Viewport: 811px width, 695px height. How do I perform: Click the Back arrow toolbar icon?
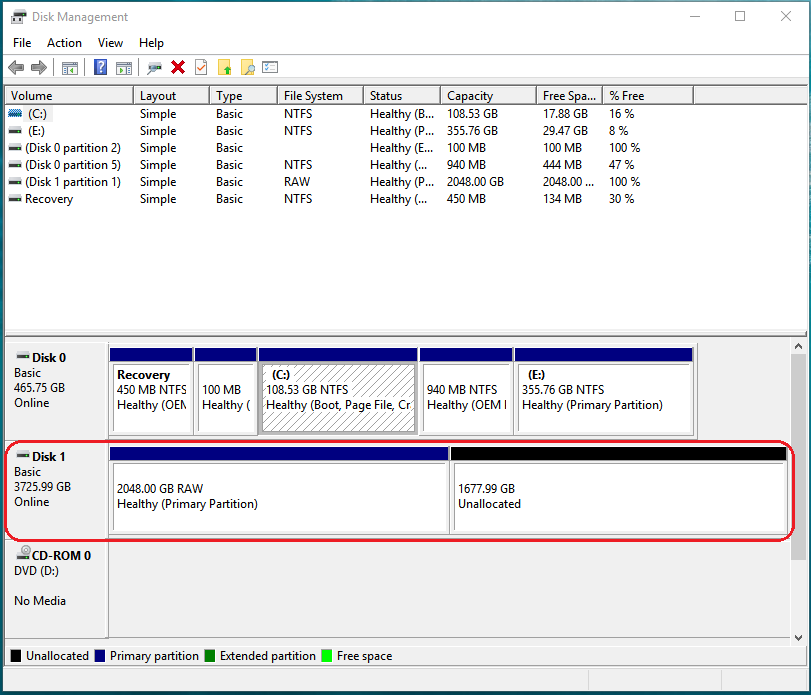17,67
